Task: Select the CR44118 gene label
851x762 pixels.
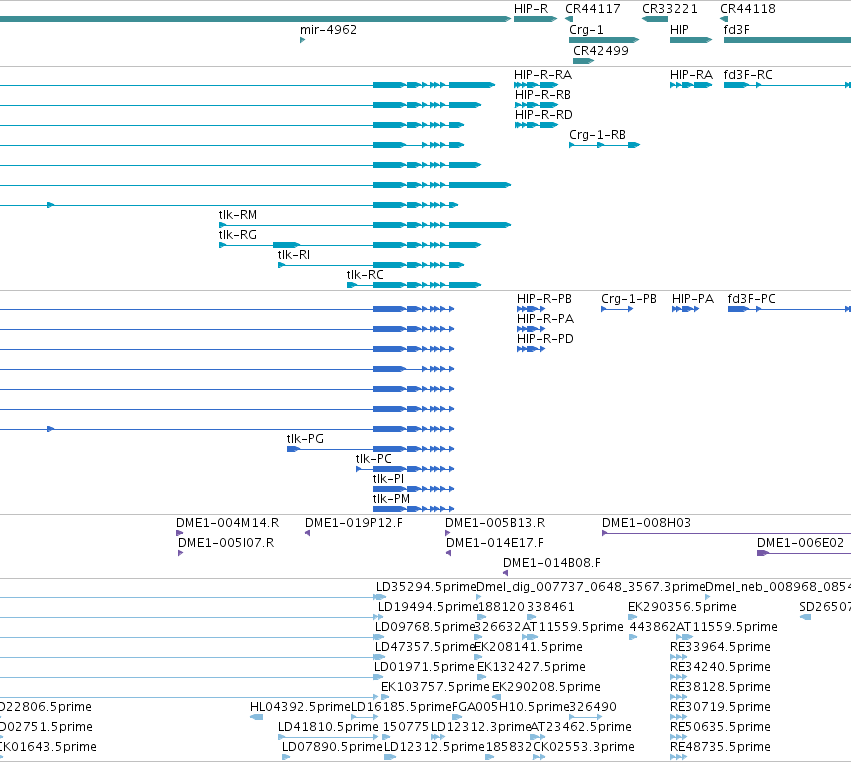Action: (x=748, y=9)
